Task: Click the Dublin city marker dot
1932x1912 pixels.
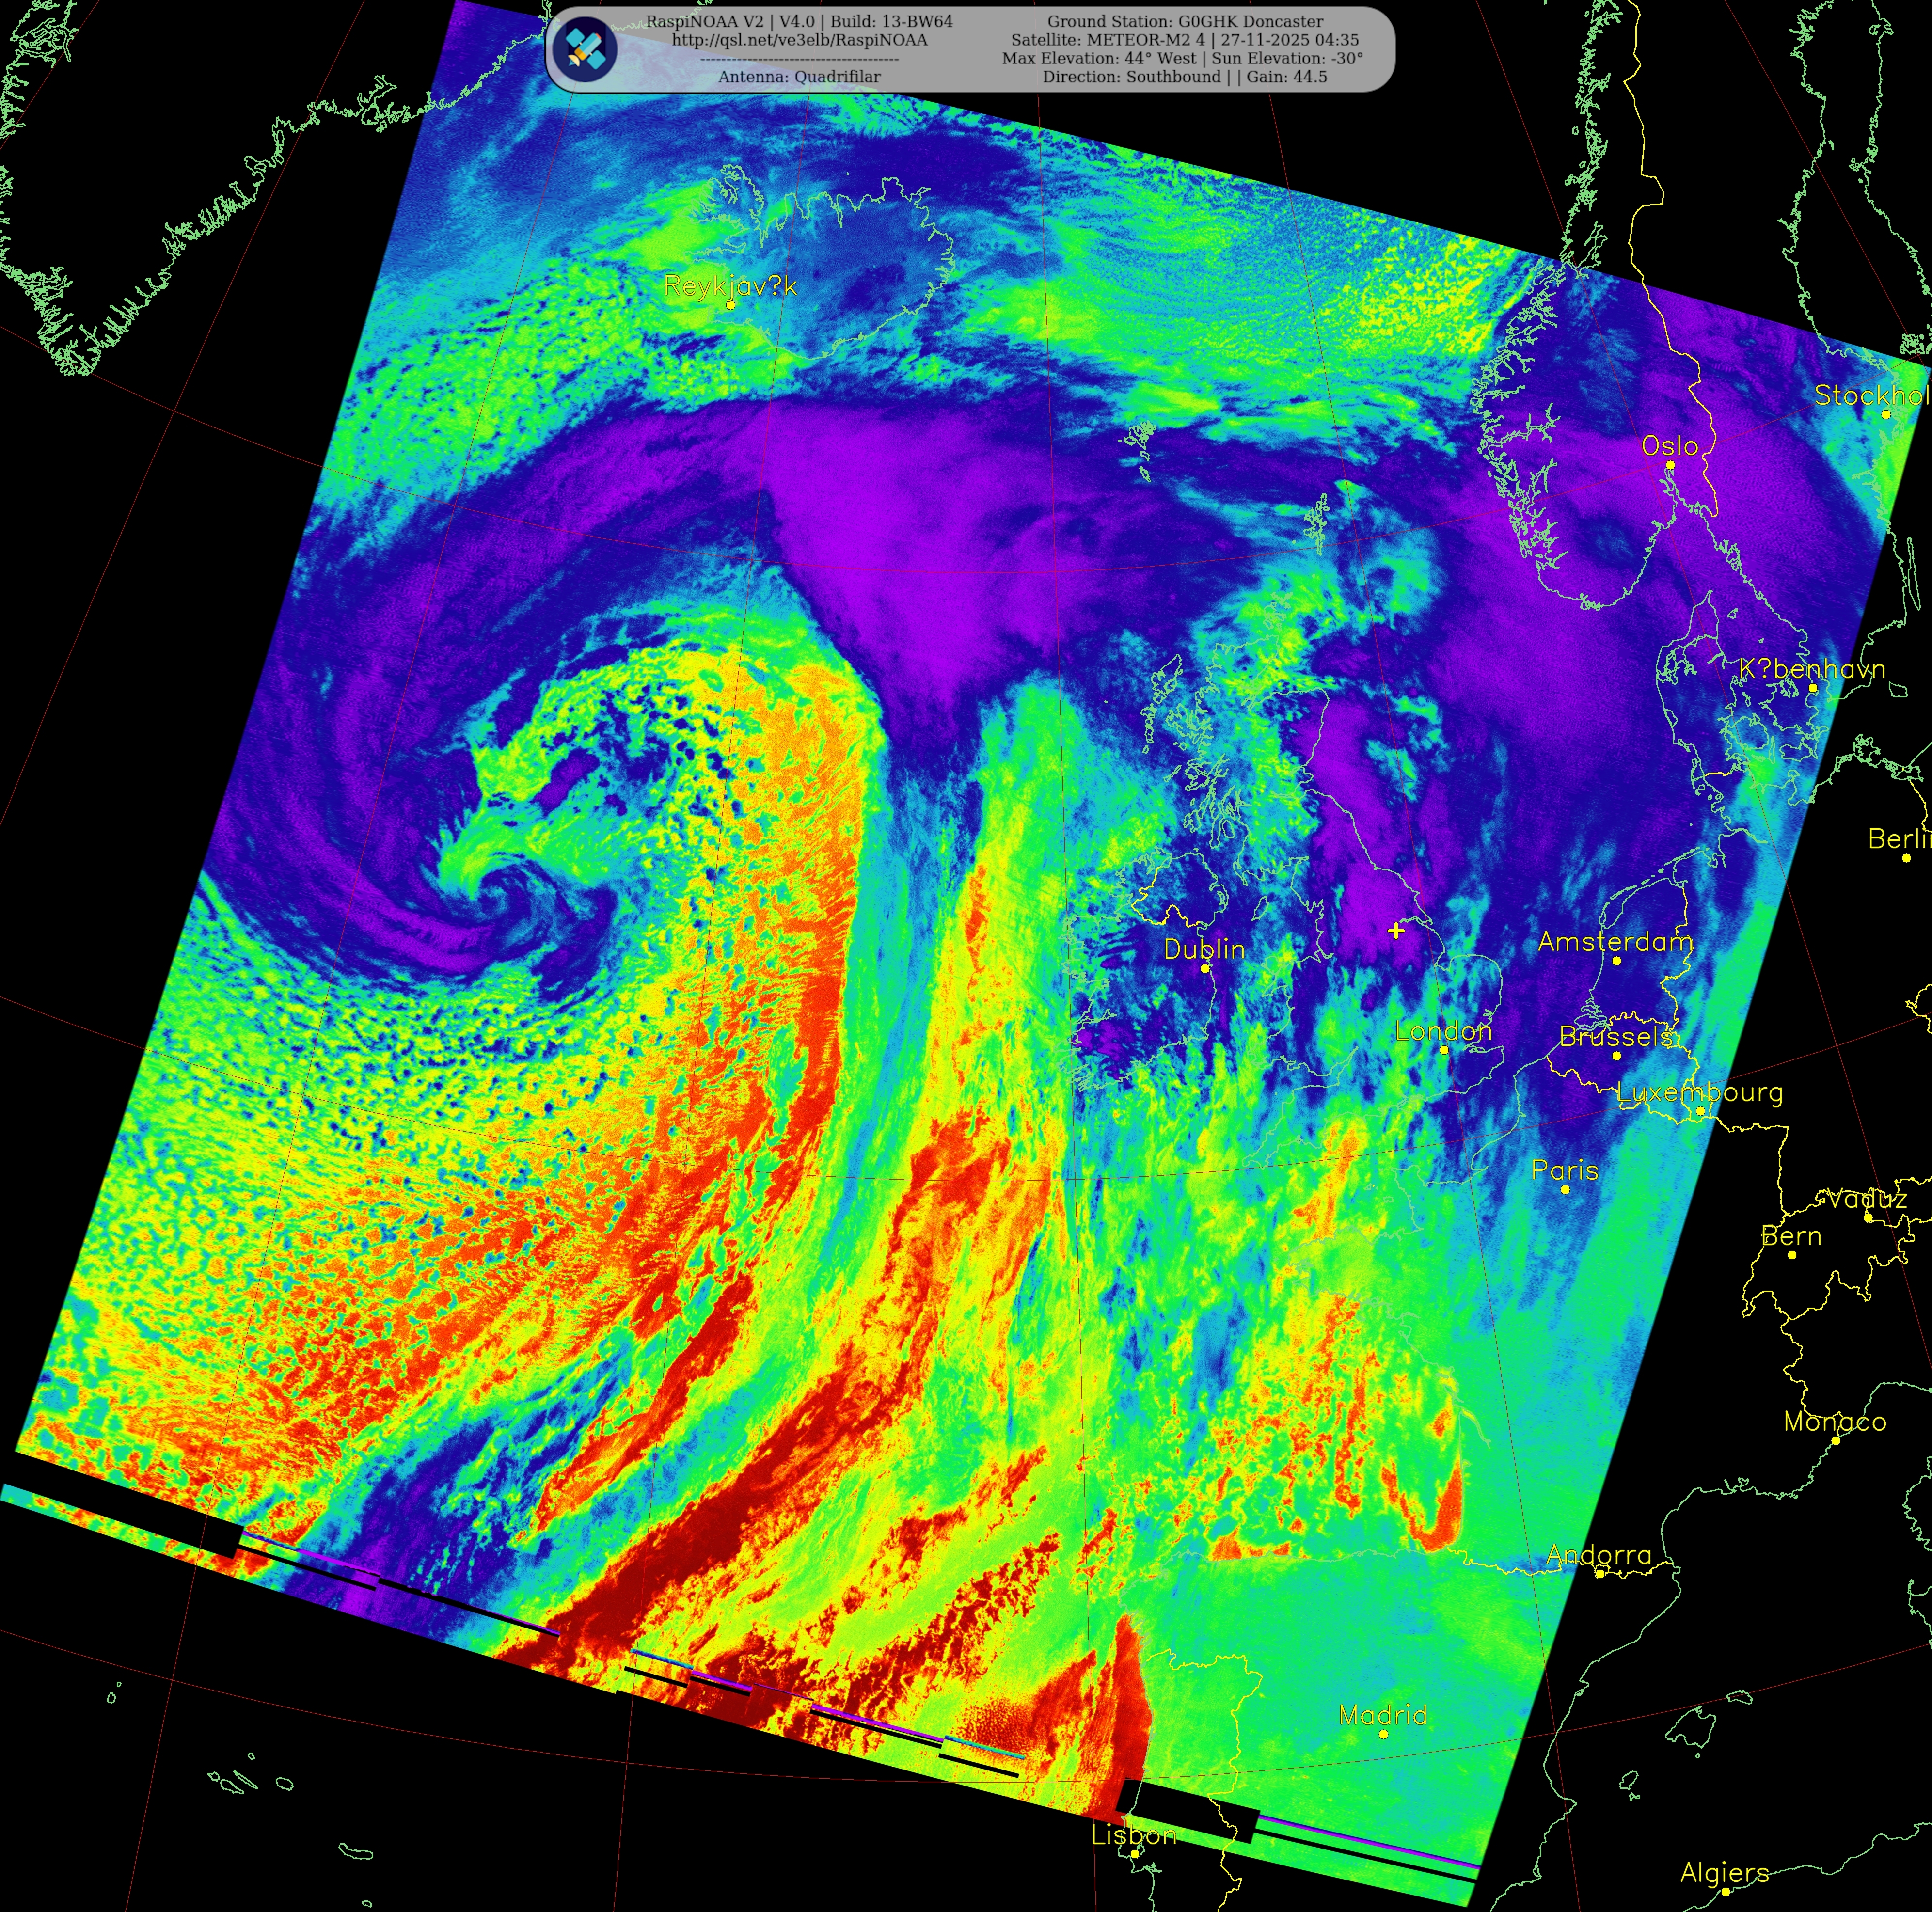Action: click(1205, 968)
